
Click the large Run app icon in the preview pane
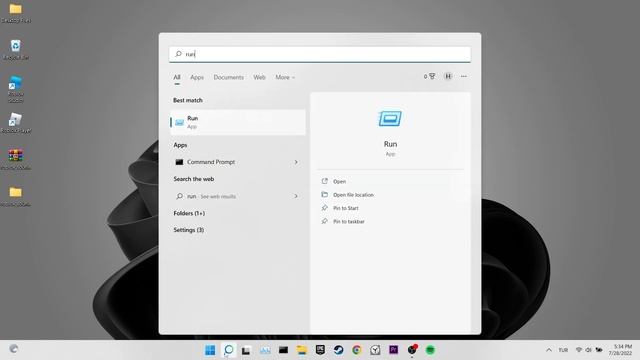390,119
